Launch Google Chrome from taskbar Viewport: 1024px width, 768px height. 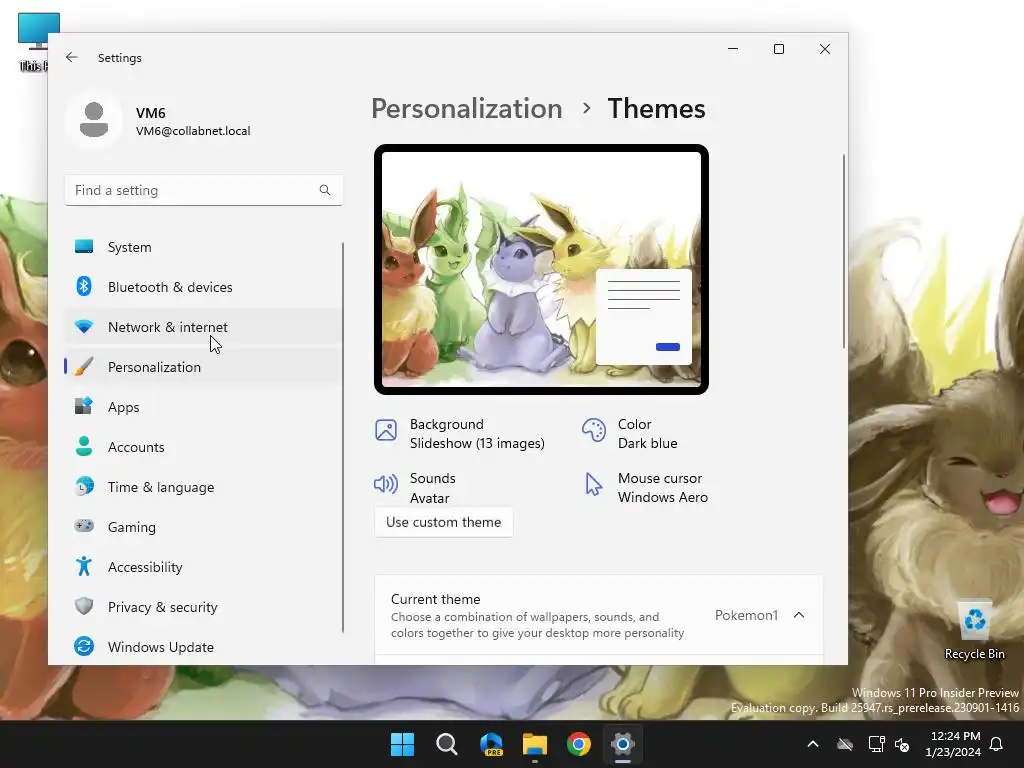579,744
